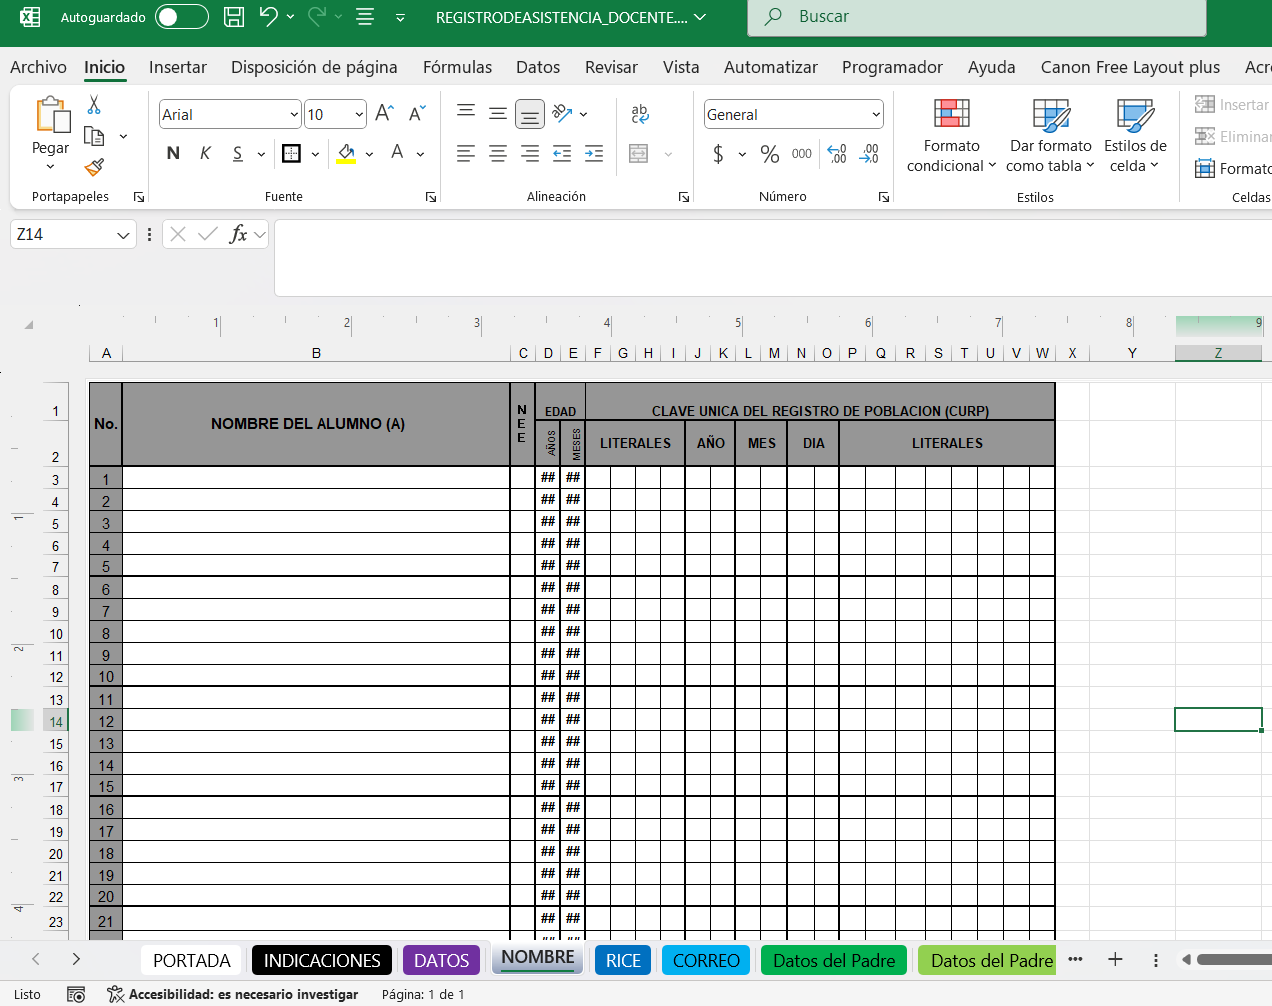Click the Wrap text icon

(640, 114)
